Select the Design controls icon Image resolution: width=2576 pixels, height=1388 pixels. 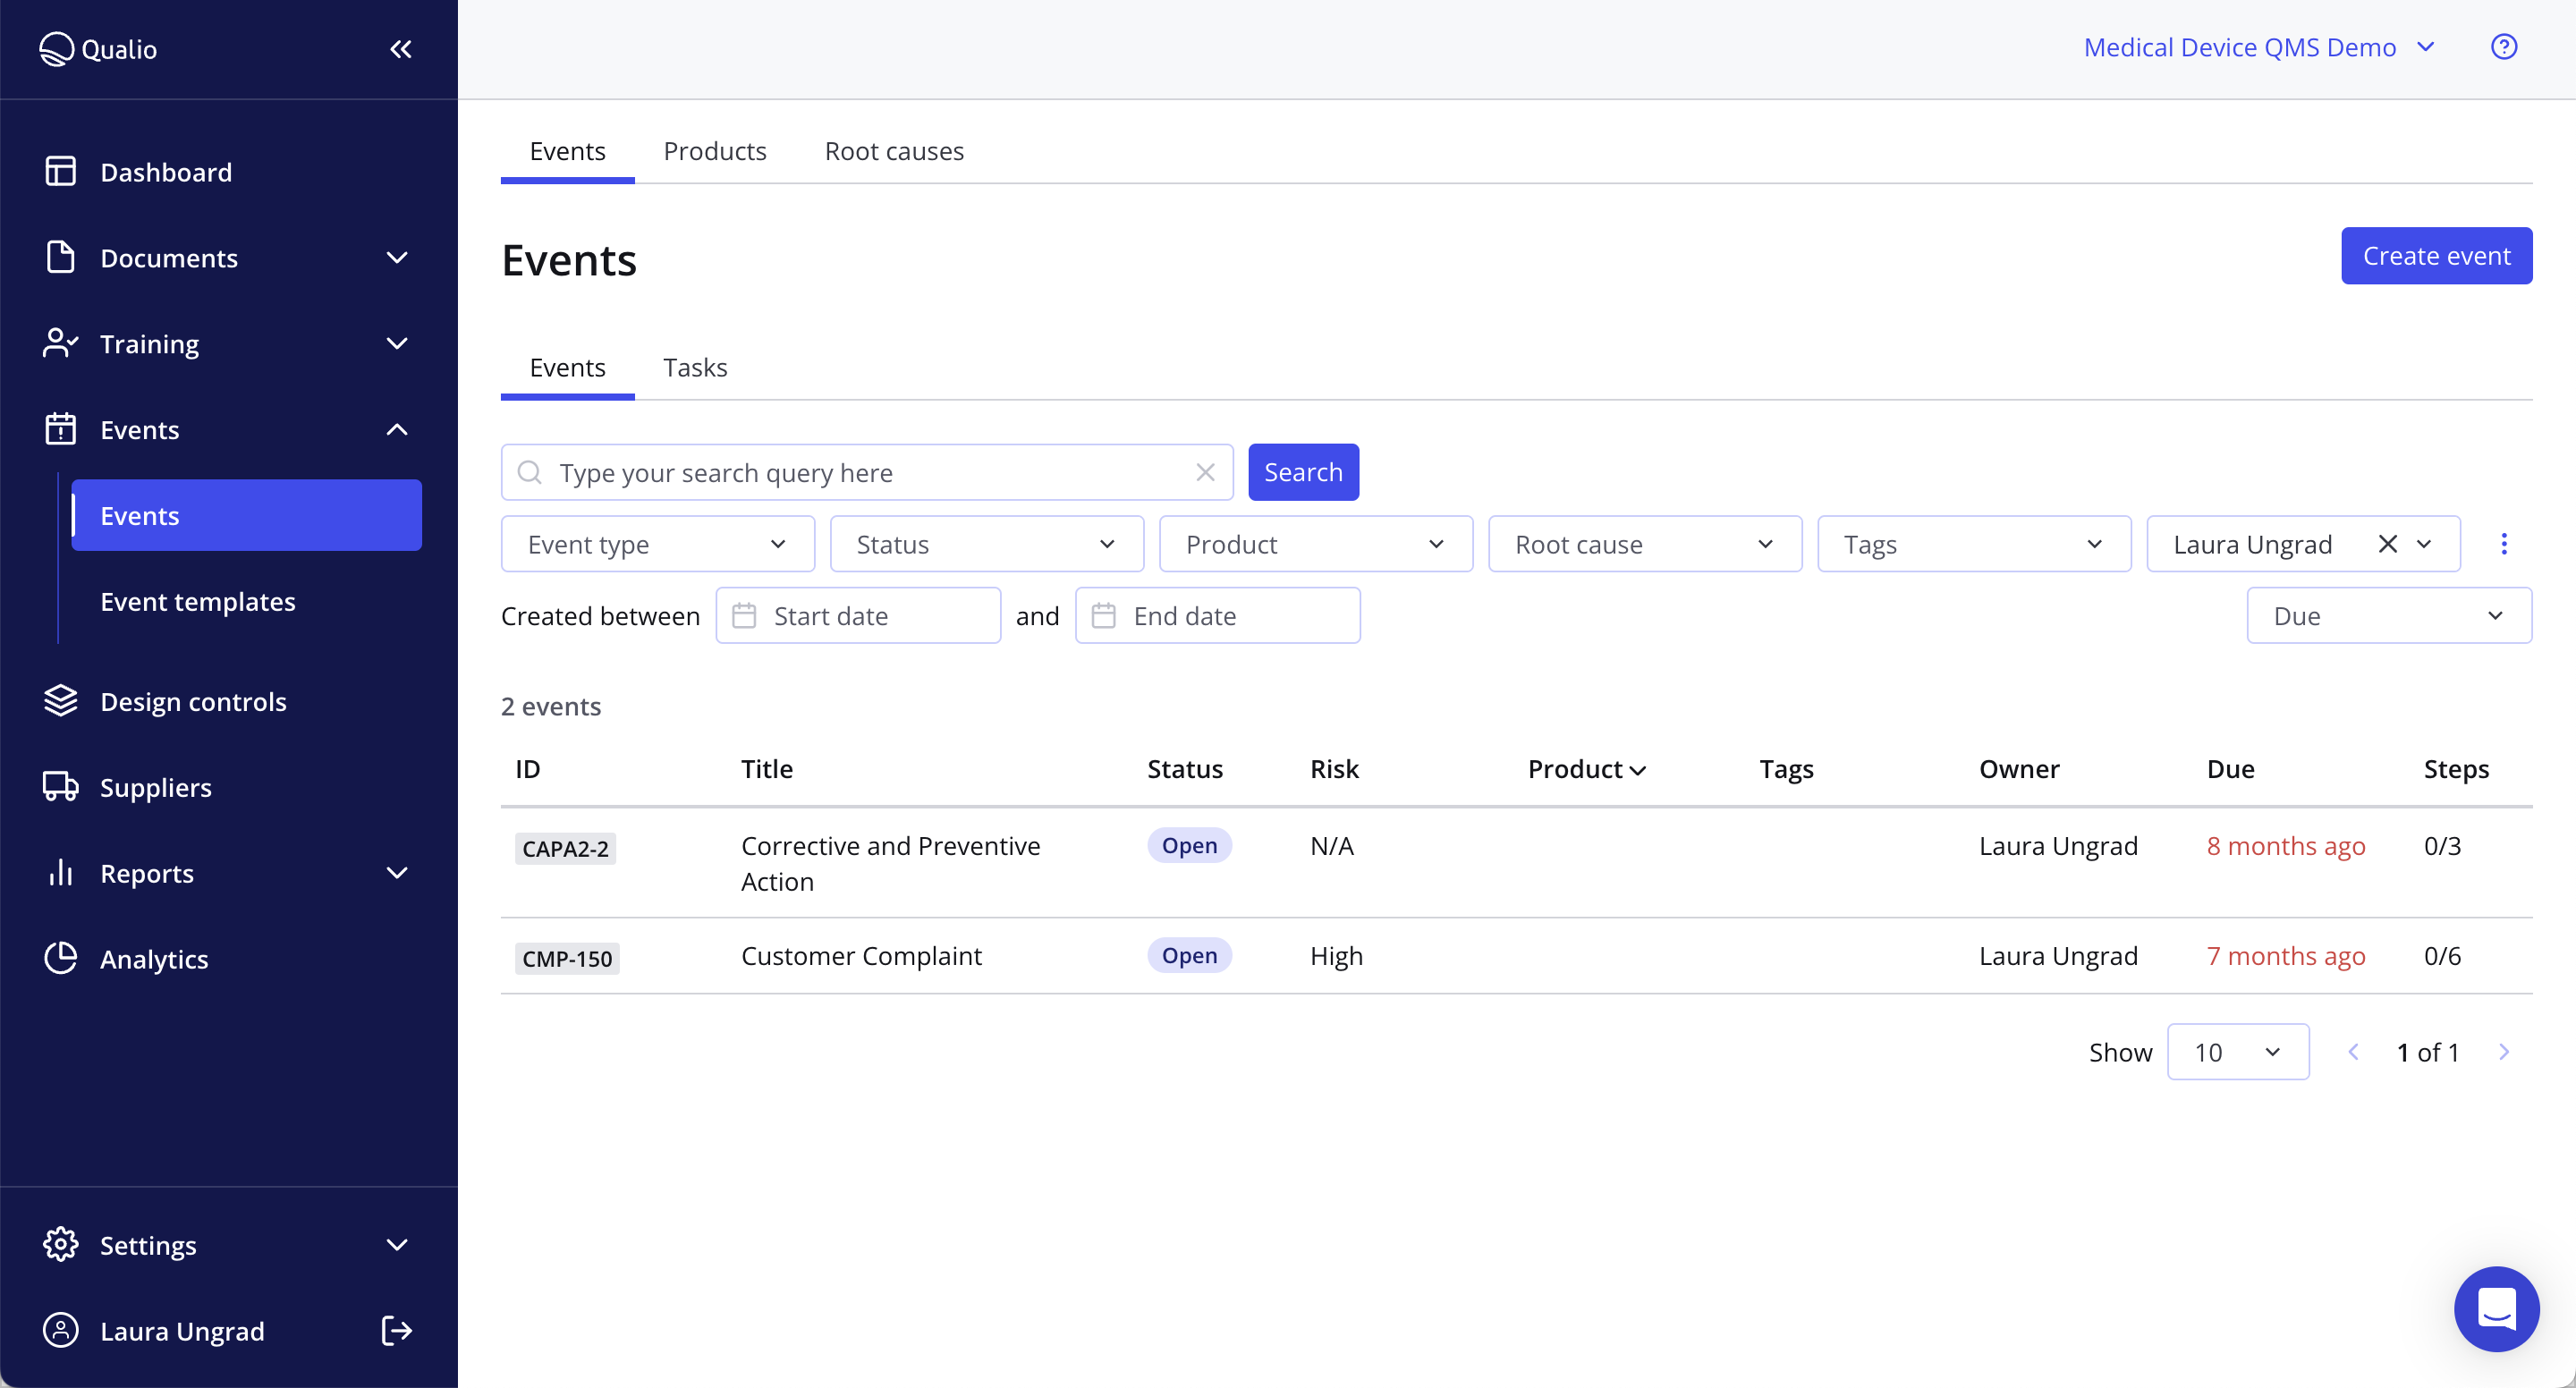click(x=59, y=701)
